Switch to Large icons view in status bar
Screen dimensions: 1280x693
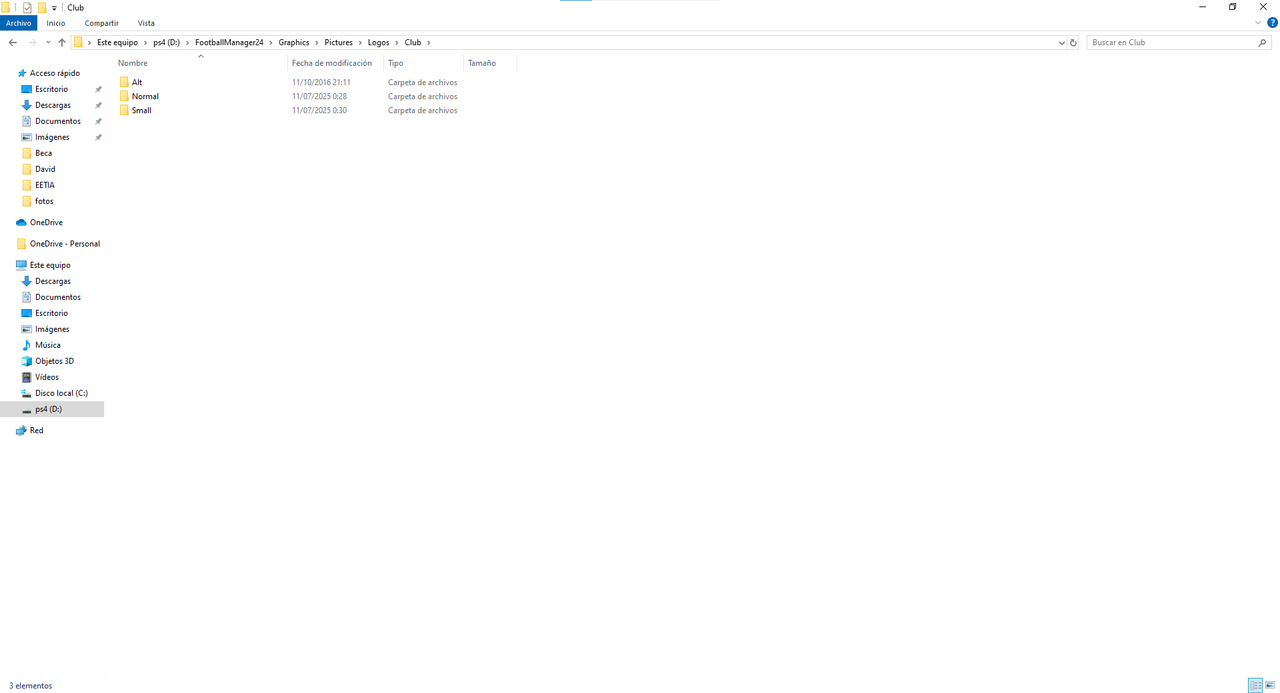1271,686
